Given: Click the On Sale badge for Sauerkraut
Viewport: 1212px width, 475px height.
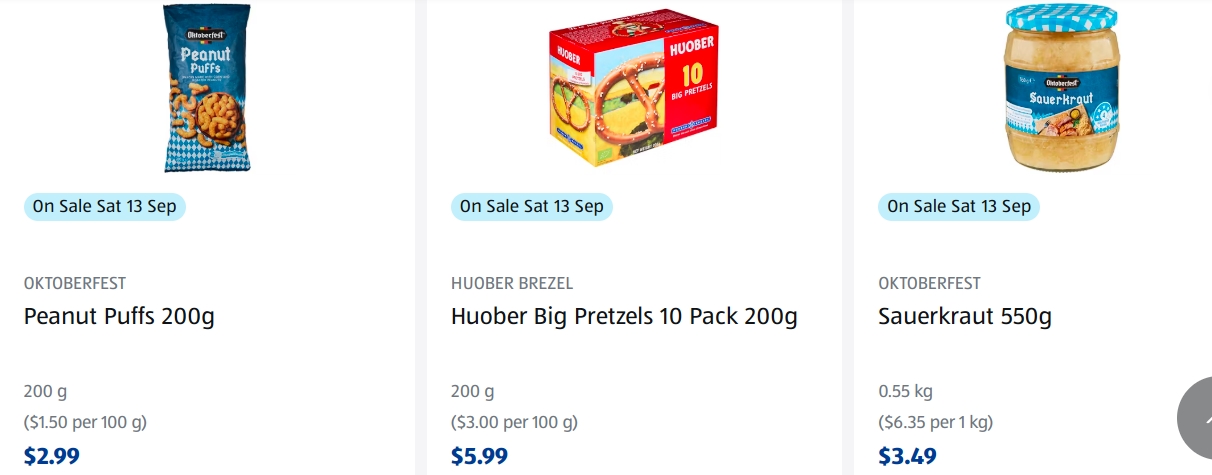Looking at the screenshot, I should [959, 207].
